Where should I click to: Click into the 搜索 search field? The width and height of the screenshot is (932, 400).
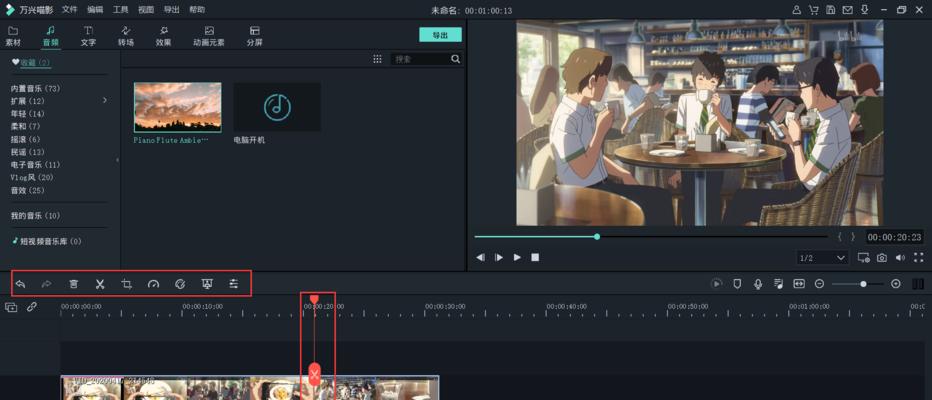421,59
